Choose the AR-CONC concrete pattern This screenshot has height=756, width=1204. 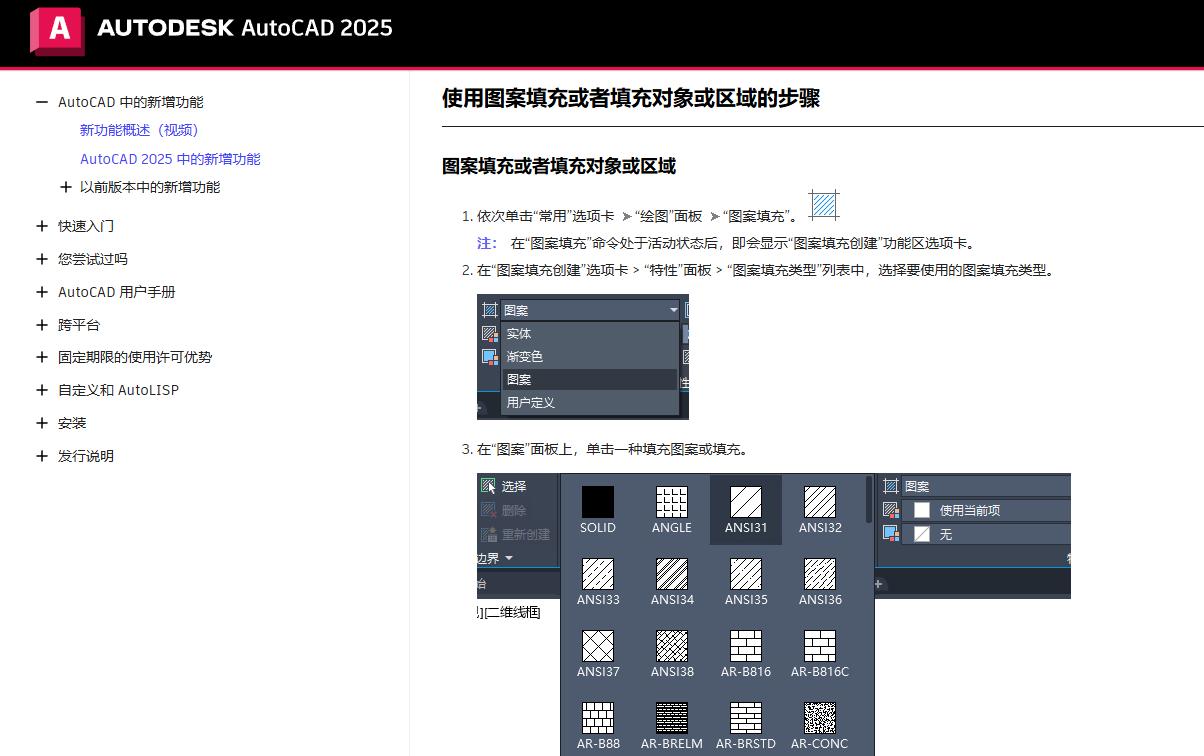point(819,718)
